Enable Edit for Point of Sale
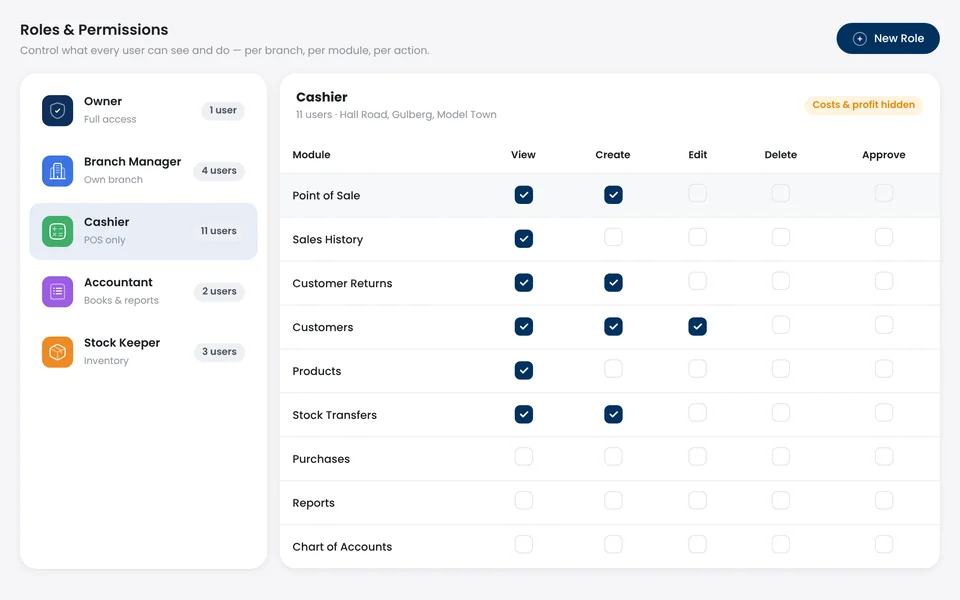 pos(697,193)
